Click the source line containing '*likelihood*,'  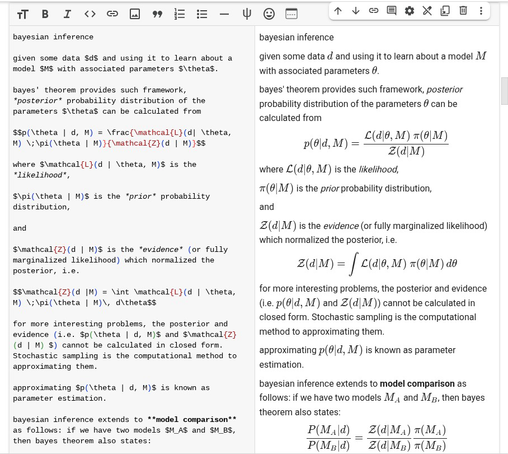click(x=41, y=175)
